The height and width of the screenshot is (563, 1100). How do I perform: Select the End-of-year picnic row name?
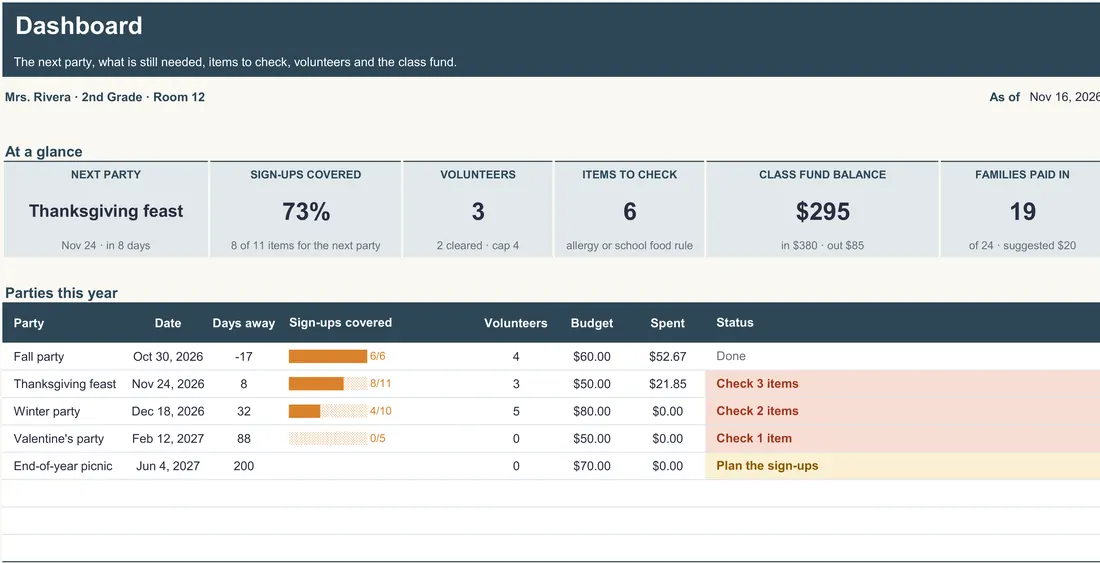(x=62, y=466)
